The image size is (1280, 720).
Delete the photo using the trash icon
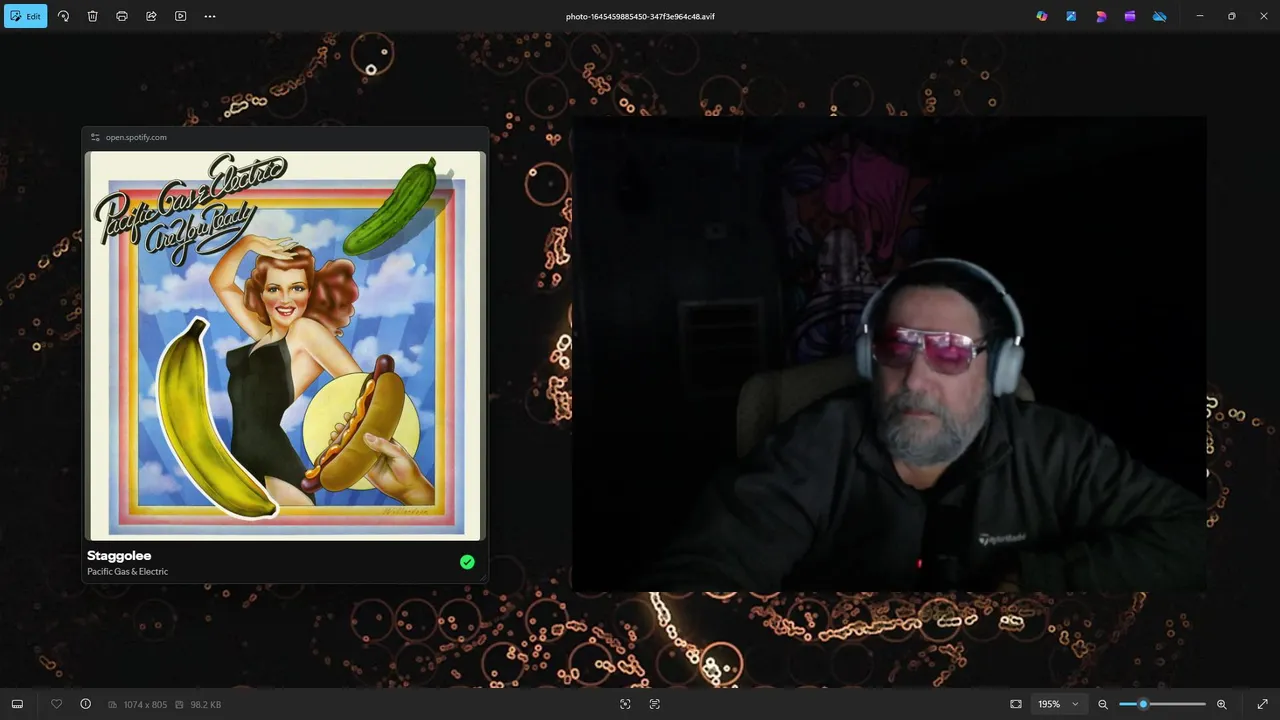pyautogui.click(x=92, y=16)
